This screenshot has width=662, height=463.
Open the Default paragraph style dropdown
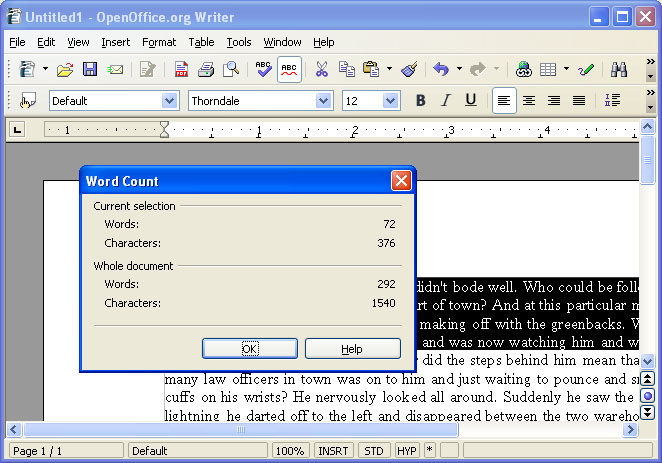[169, 100]
